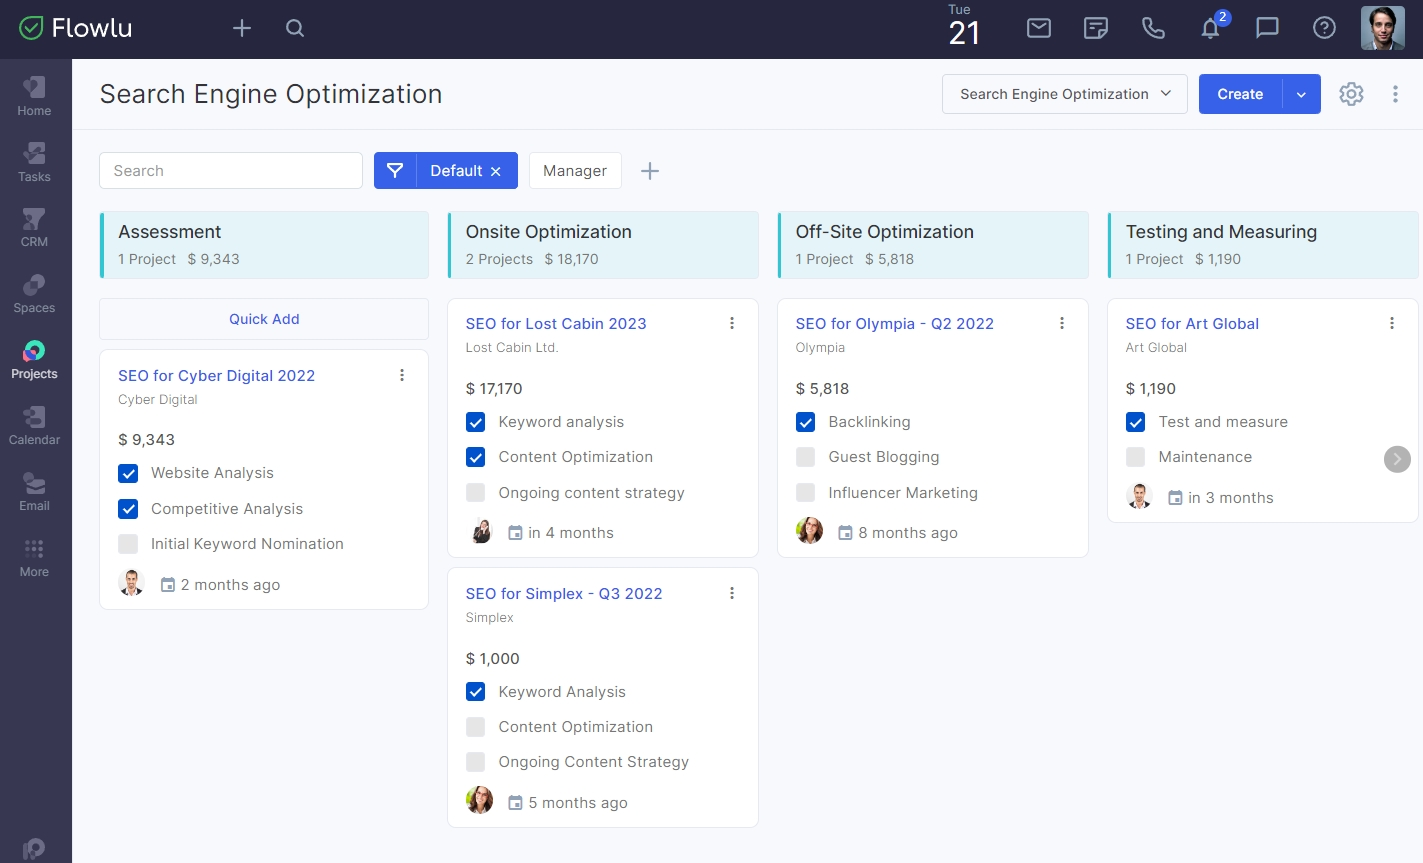
Task: Click the icon at sidebar bottom
Action: [35, 849]
